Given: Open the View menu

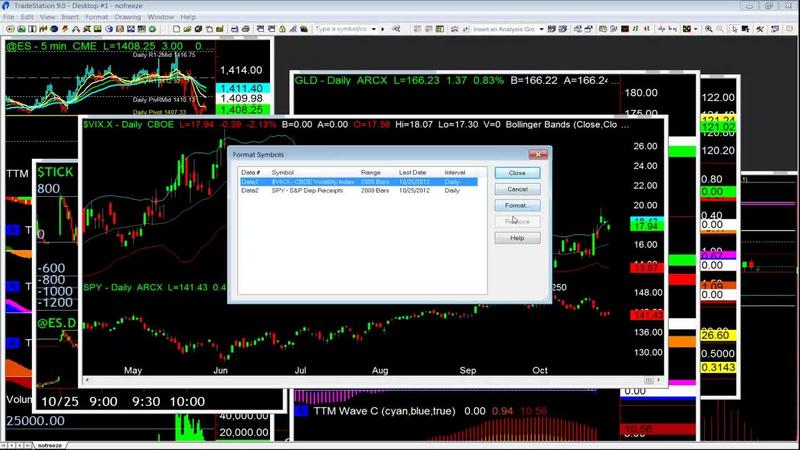Looking at the screenshot, I should [47, 17].
